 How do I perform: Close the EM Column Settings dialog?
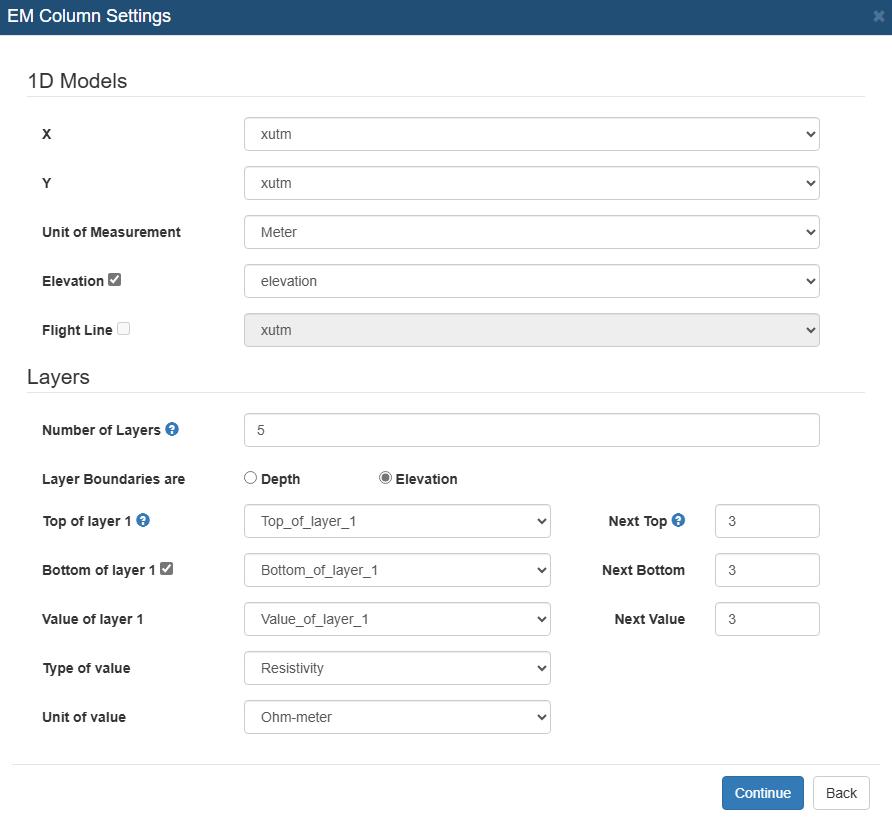point(878,17)
